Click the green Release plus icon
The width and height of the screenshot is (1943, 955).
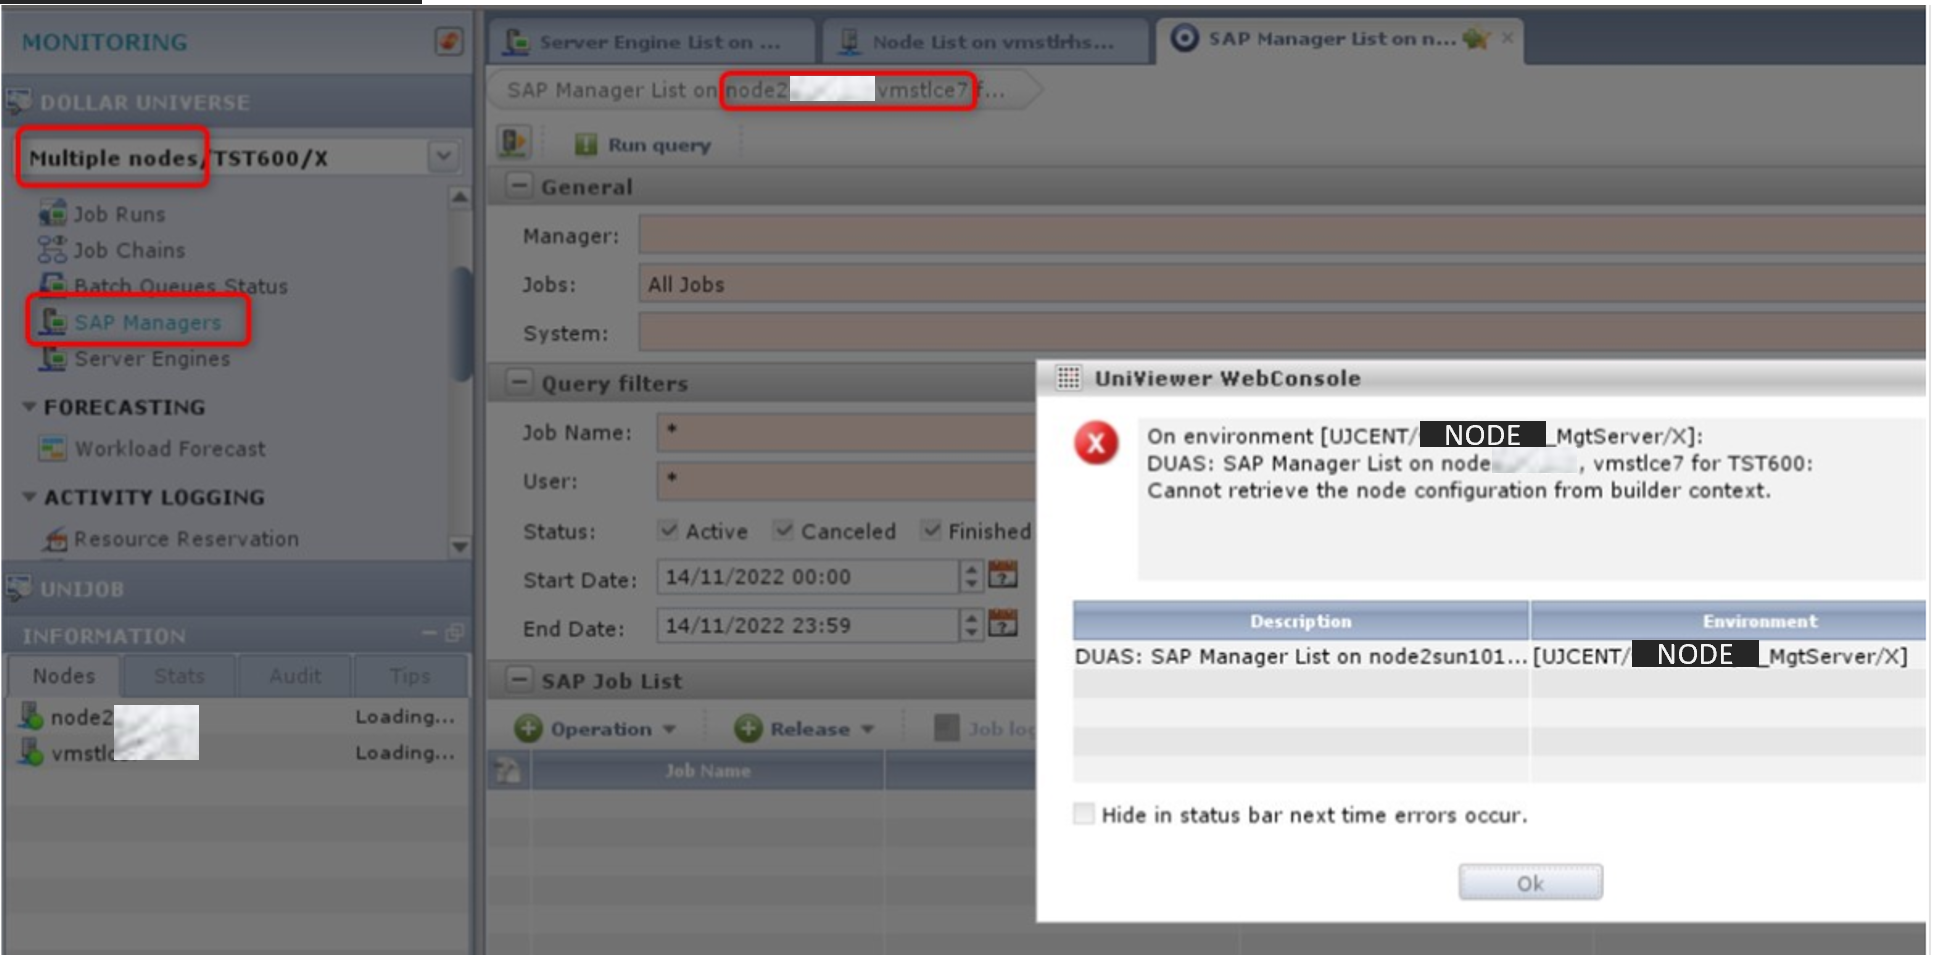point(748,728)
